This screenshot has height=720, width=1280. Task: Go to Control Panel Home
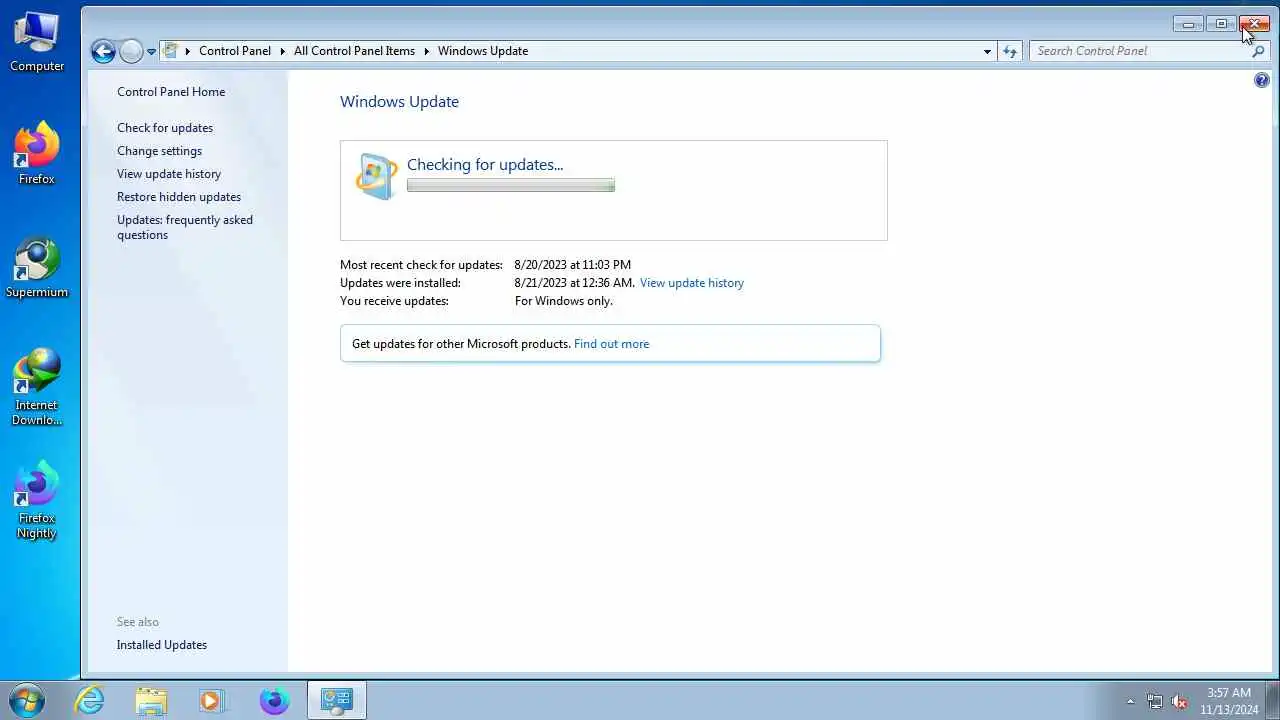click(x=171, y=92)
